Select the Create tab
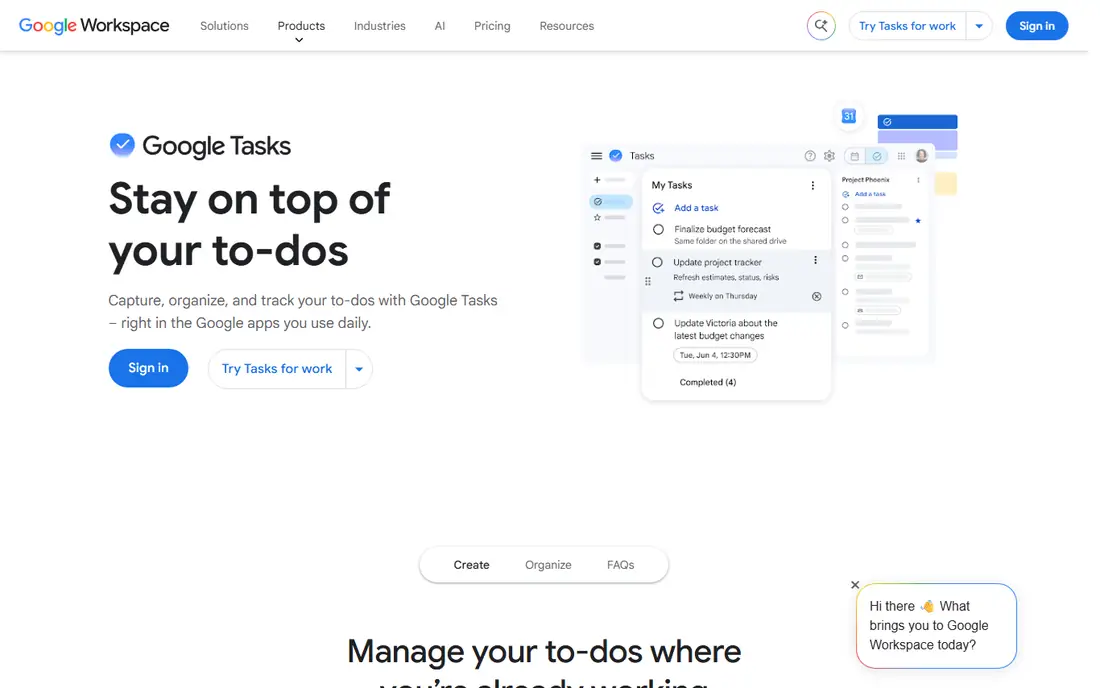This screenshot has width=1100, height=688. coord(471,565)
